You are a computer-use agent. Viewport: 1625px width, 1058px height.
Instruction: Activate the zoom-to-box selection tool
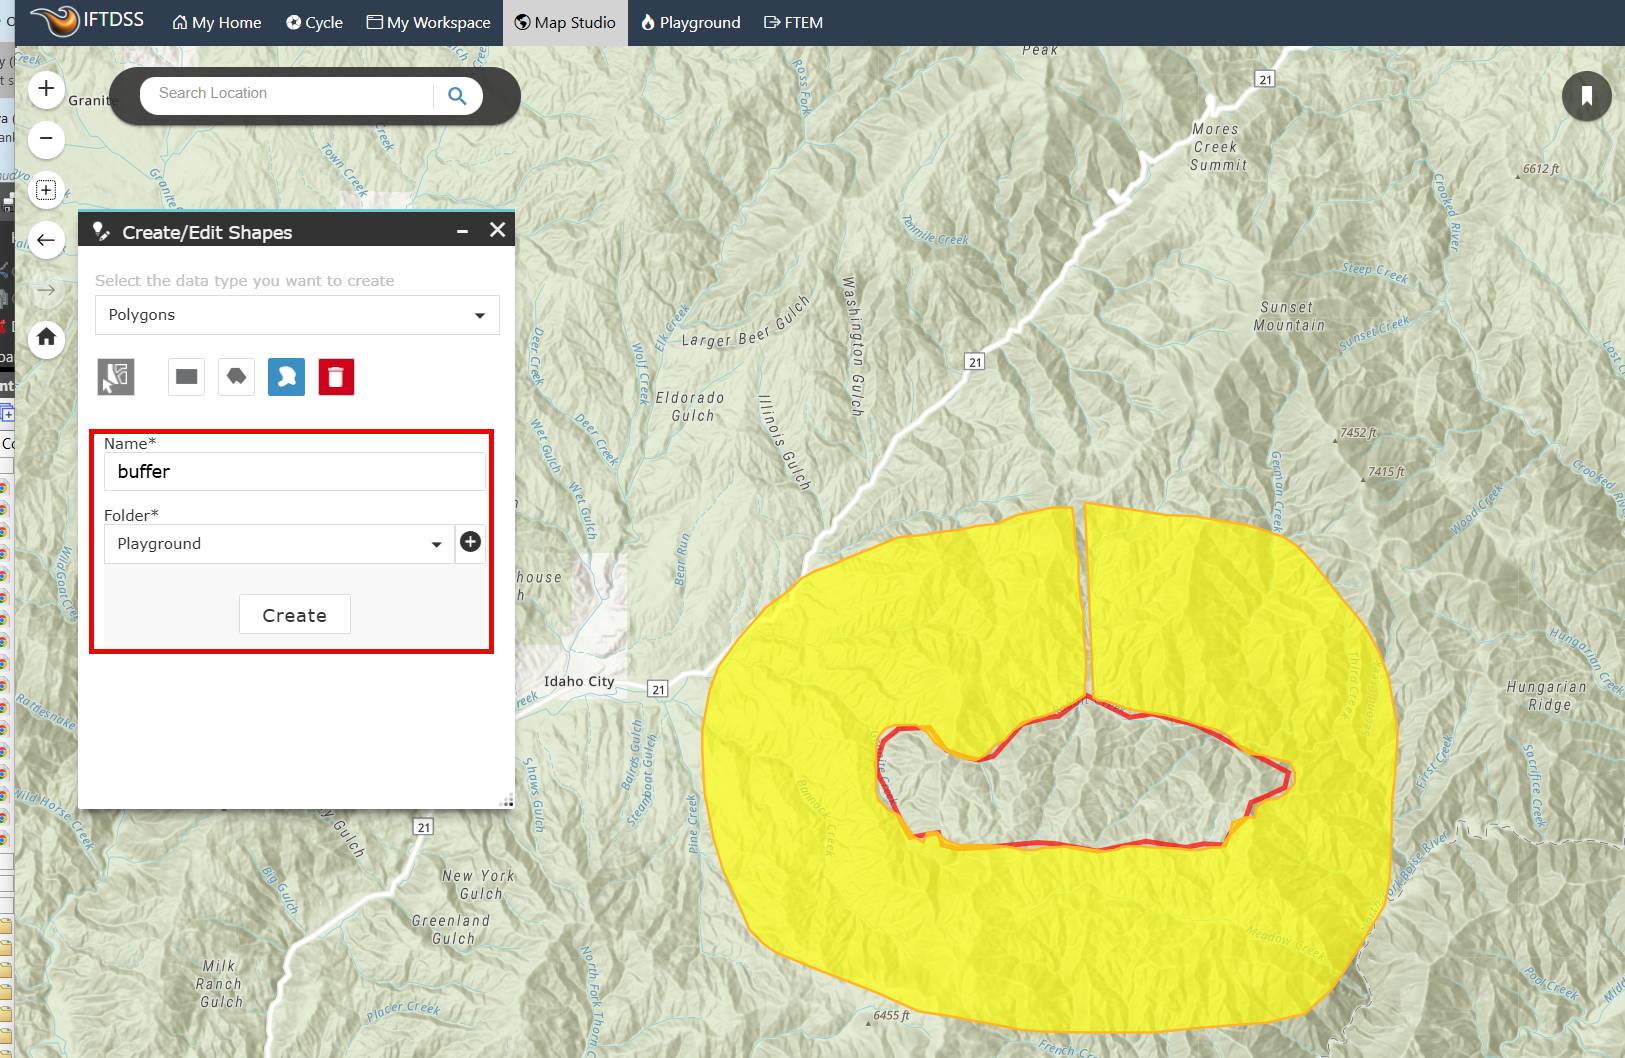click(46, 190)
